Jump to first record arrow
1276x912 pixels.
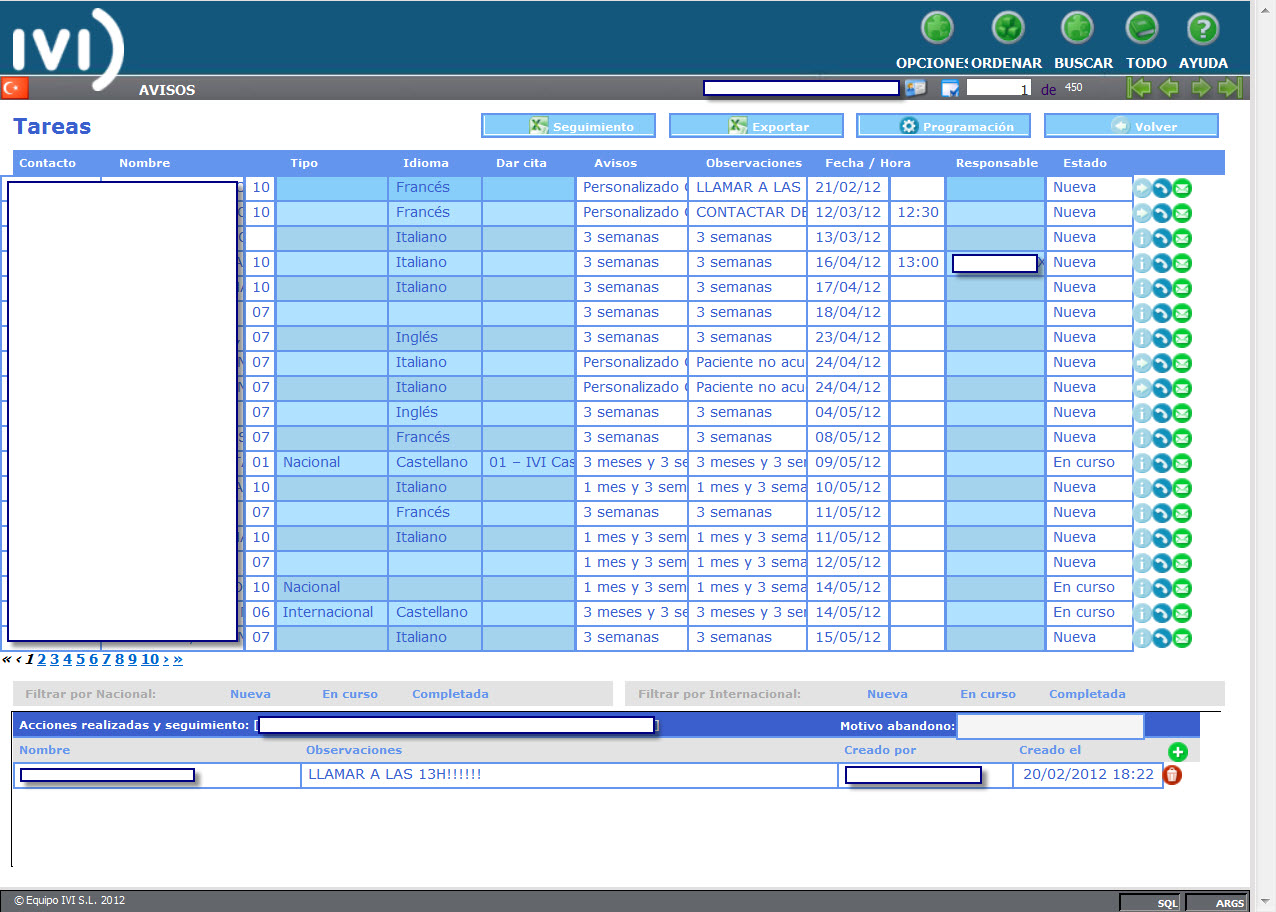click(x=1138, y=88)
